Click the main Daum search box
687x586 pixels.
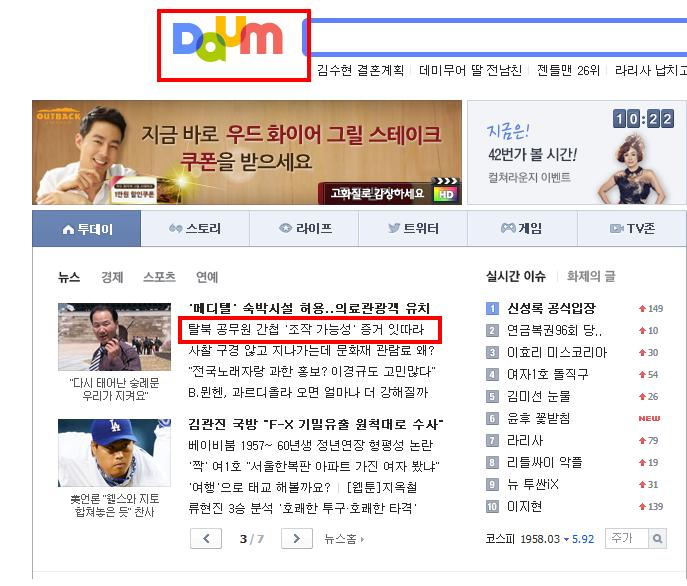[495, 38]
